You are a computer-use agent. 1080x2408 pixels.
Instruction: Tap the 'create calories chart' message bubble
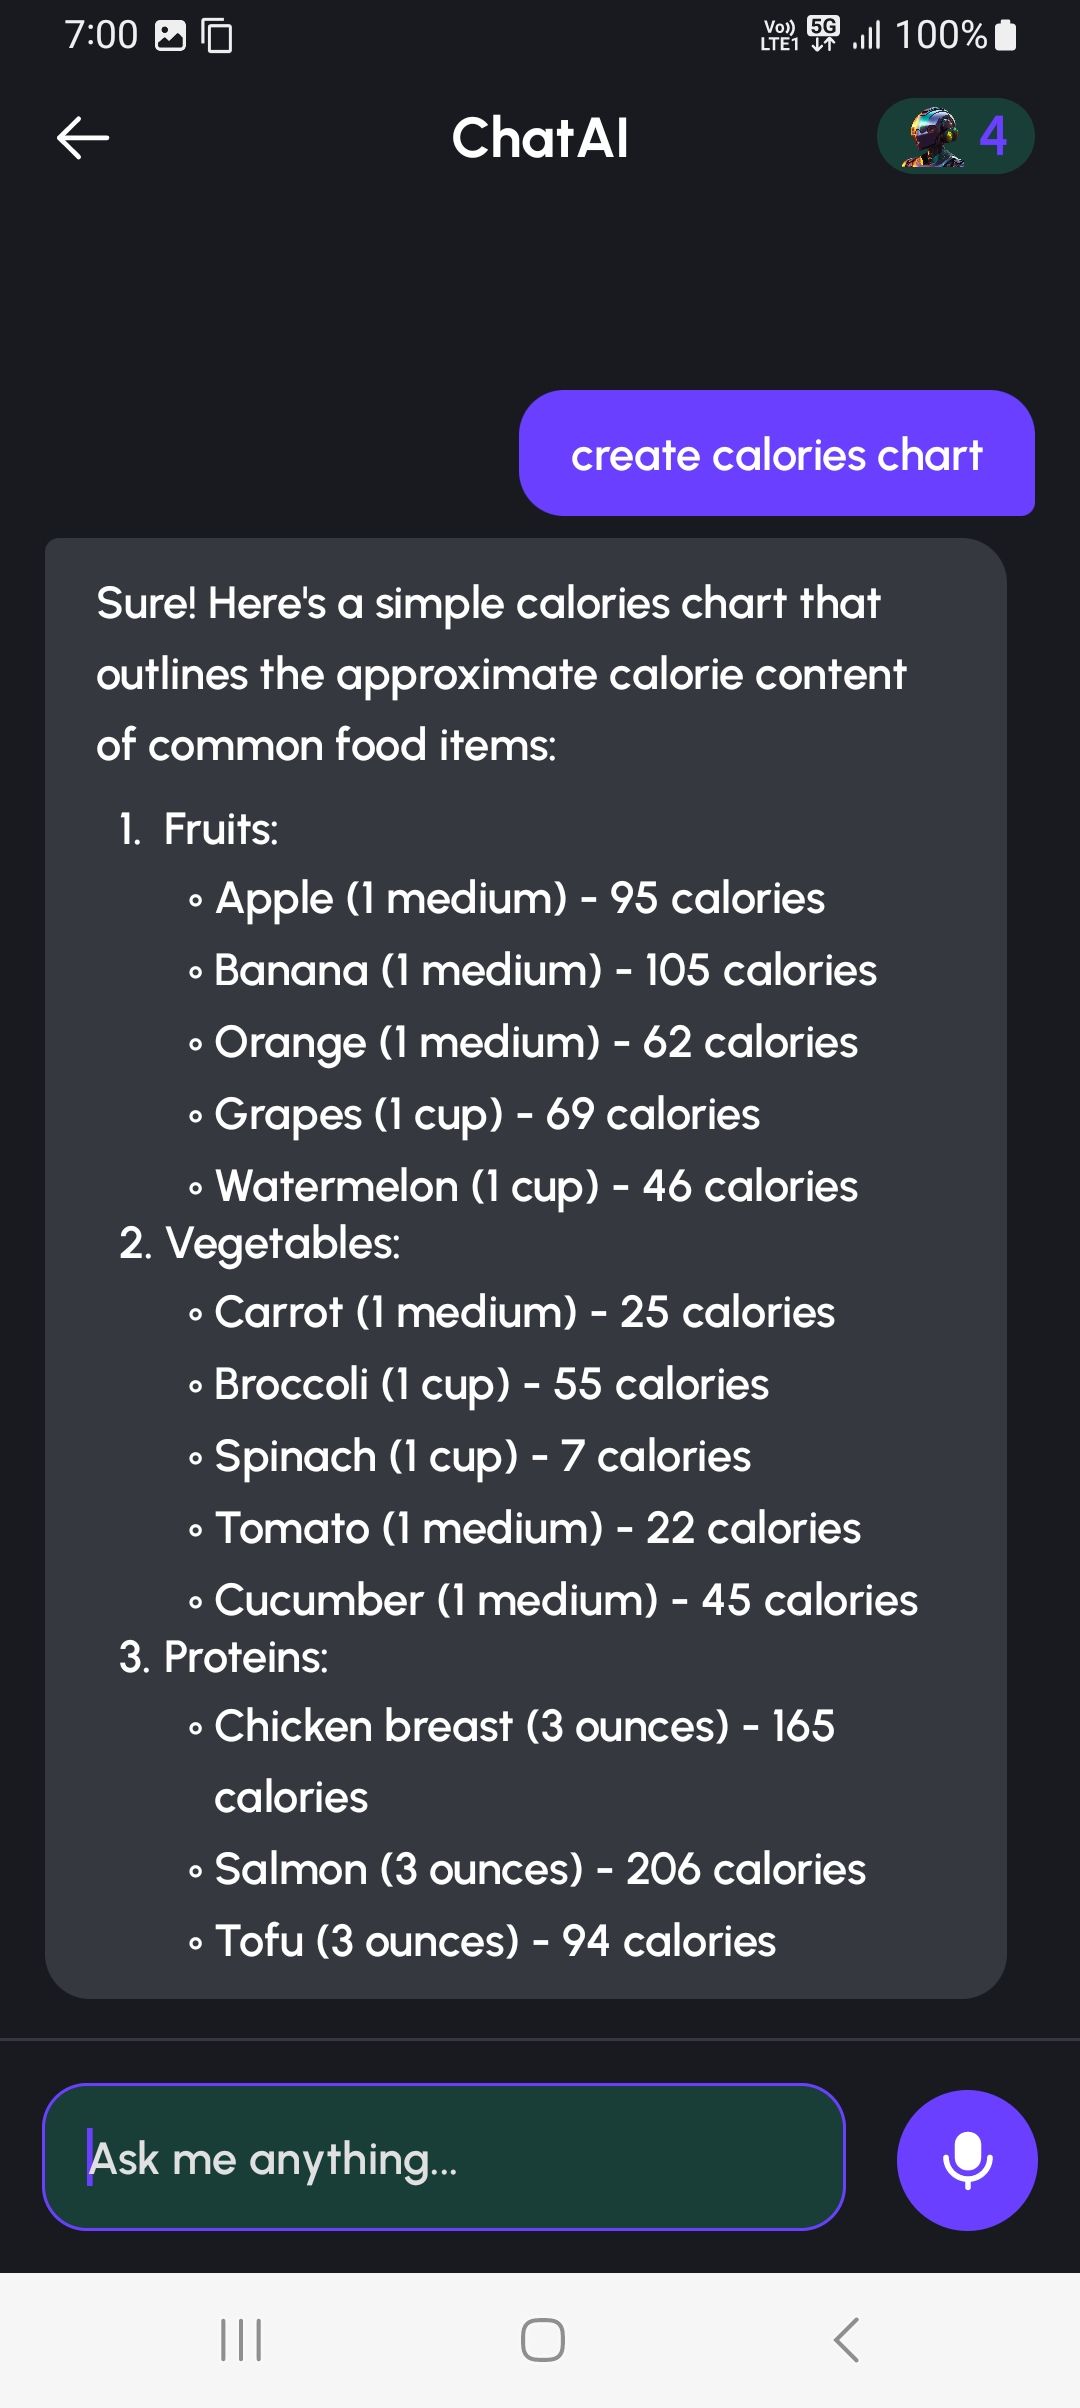click(x=776, y=454)
